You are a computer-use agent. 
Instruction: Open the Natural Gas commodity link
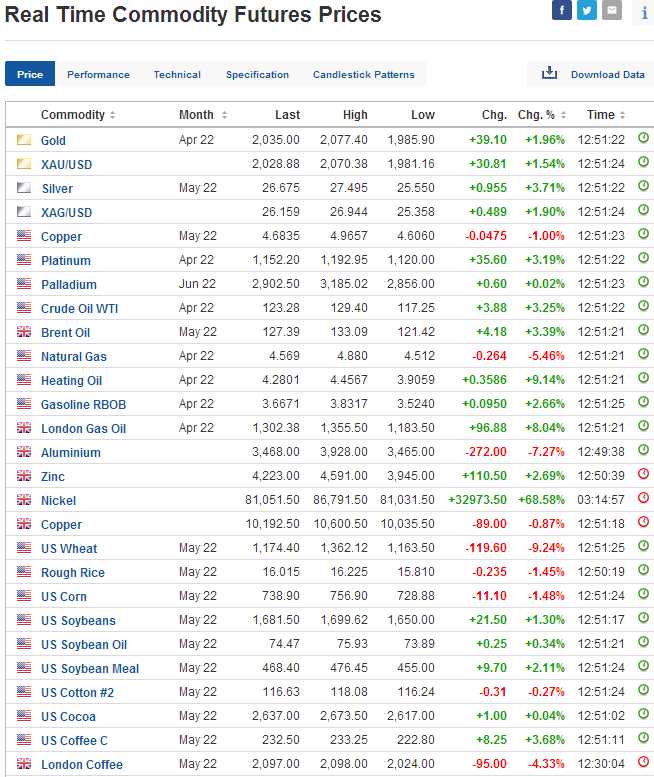74,357
